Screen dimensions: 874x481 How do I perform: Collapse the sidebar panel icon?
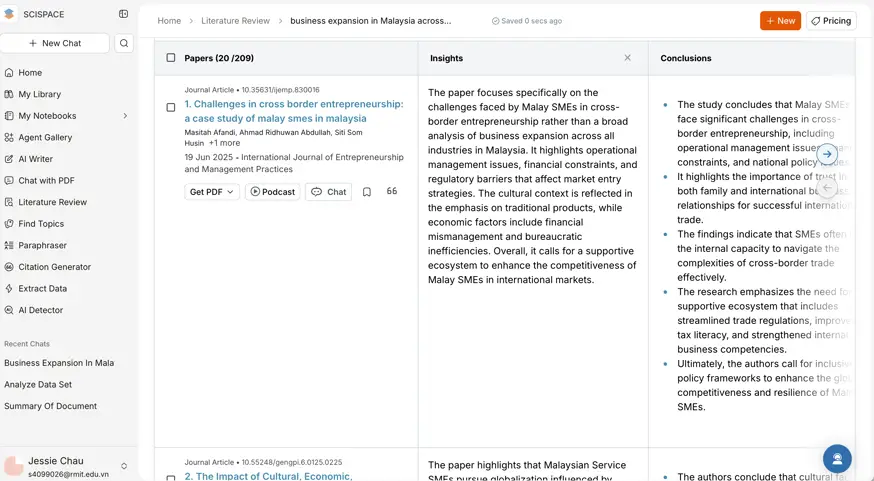pos(124,14)
